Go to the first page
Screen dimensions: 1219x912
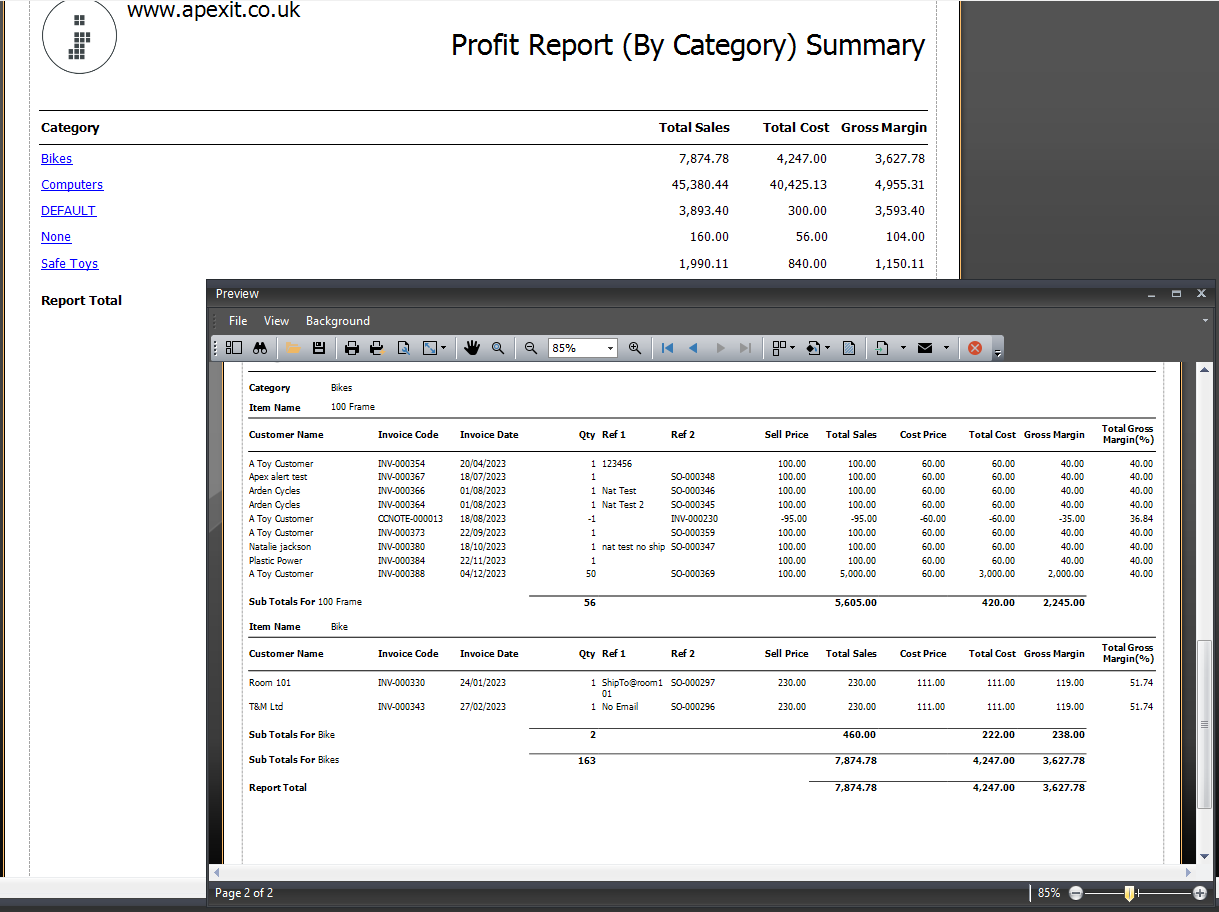point(667,348)
